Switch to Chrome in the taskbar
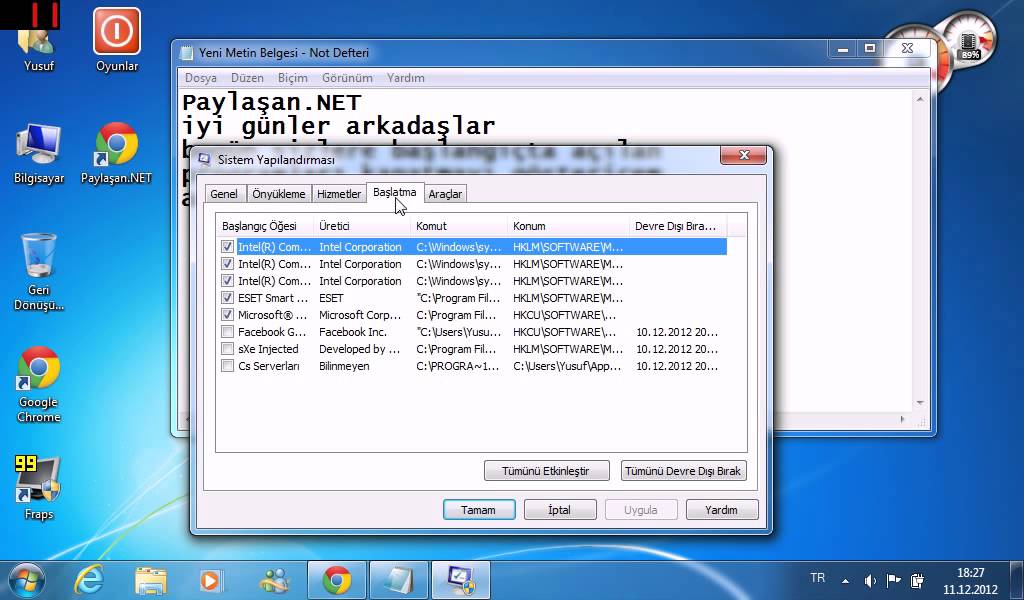Screen dimensions: 1024x600 [x=337, y=580]
